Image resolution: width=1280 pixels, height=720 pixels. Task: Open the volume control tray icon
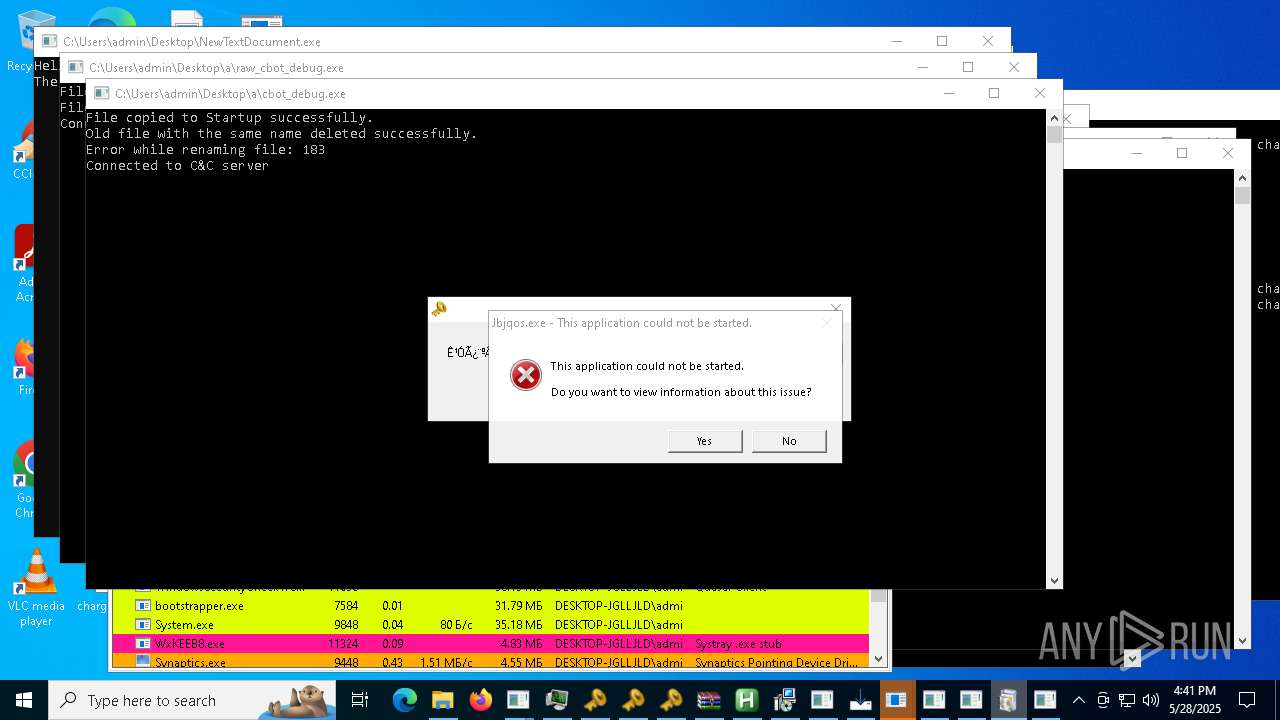[1151, 700]
